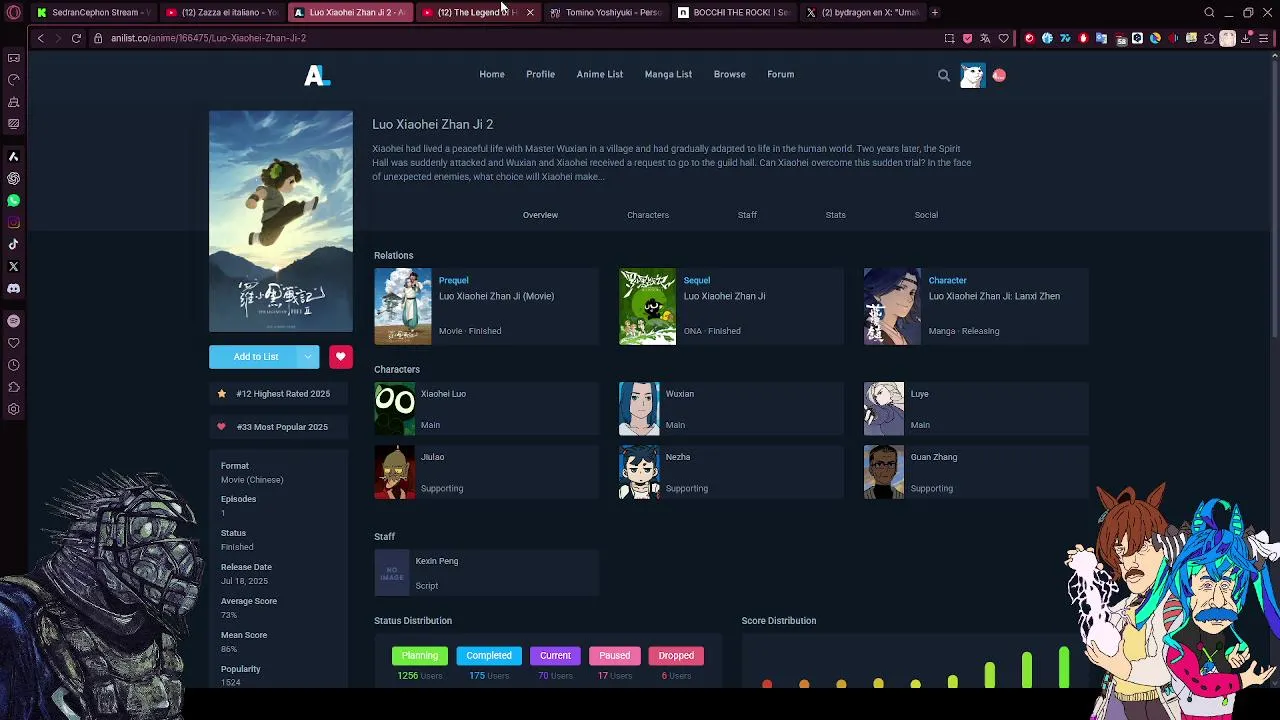Click the AniList logo
This screenshot has width=1280, height=720.
317,75
